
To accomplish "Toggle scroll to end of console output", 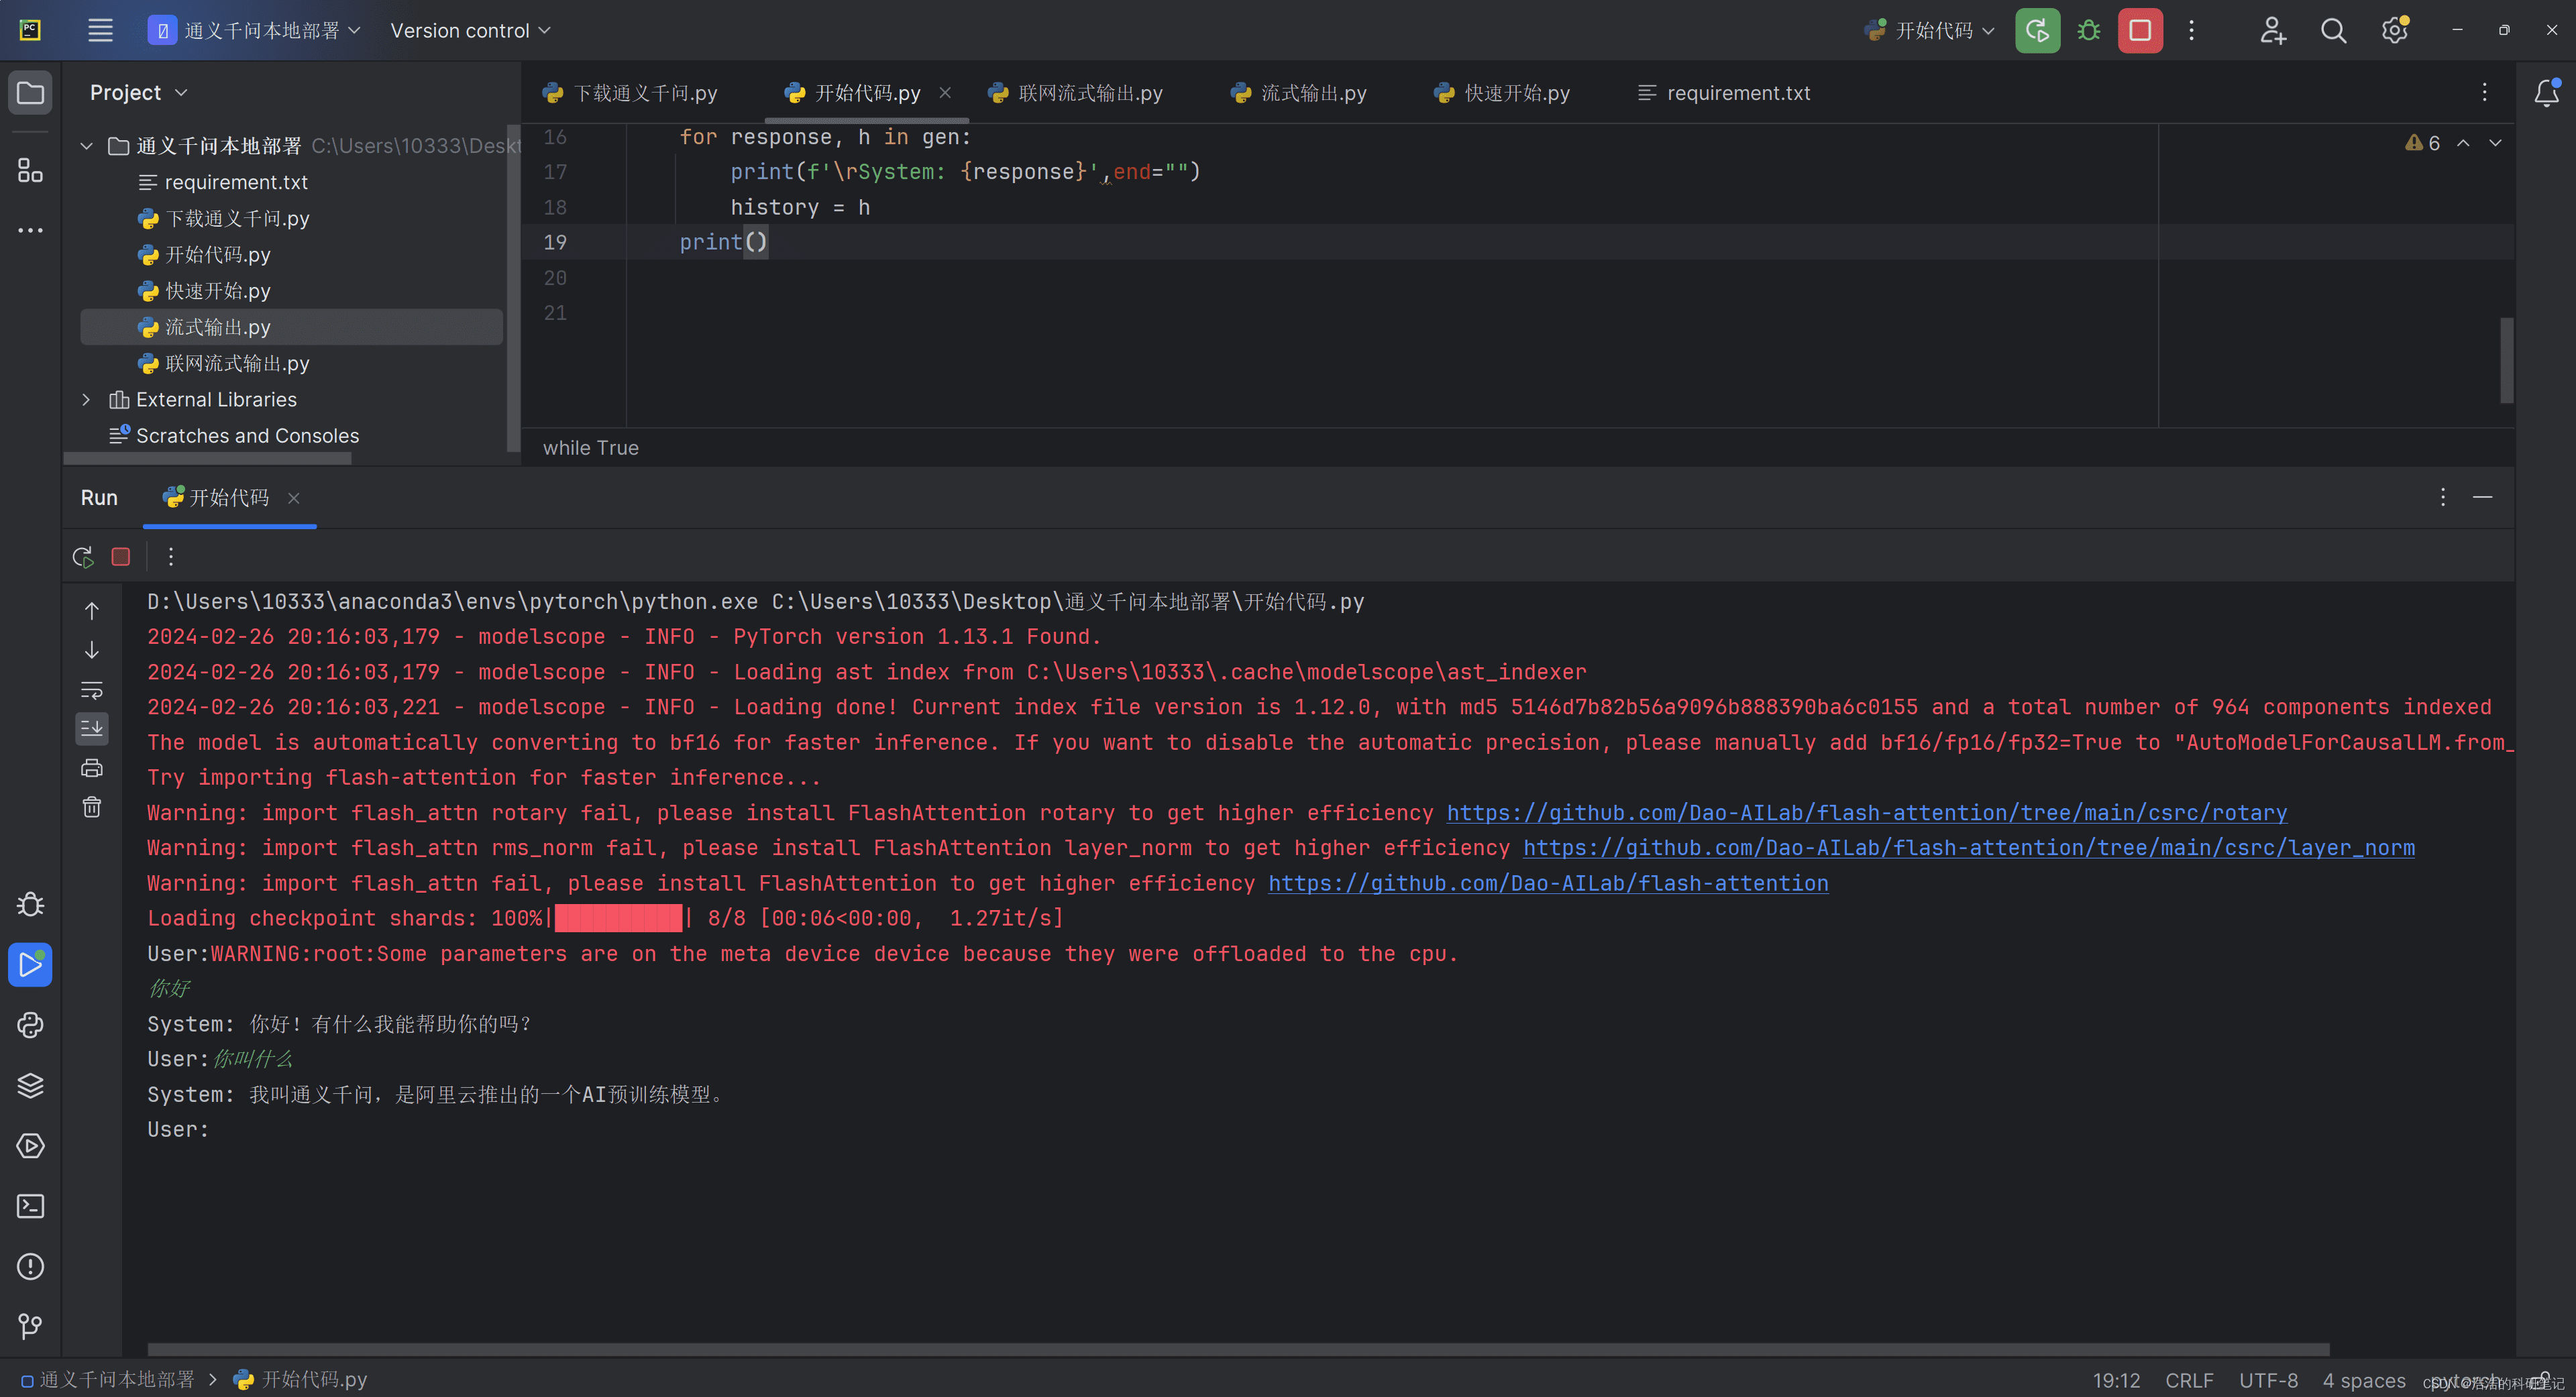I will pos(92,728).
